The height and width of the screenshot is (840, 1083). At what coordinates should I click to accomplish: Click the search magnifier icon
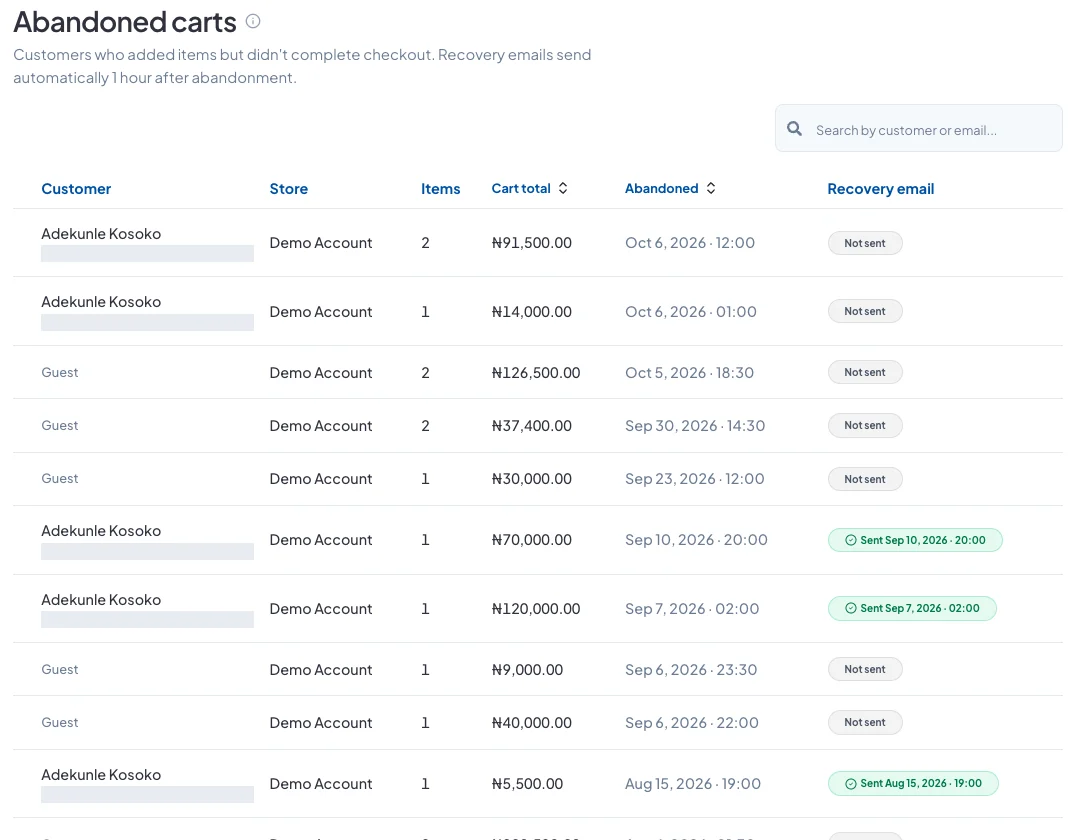794,129
